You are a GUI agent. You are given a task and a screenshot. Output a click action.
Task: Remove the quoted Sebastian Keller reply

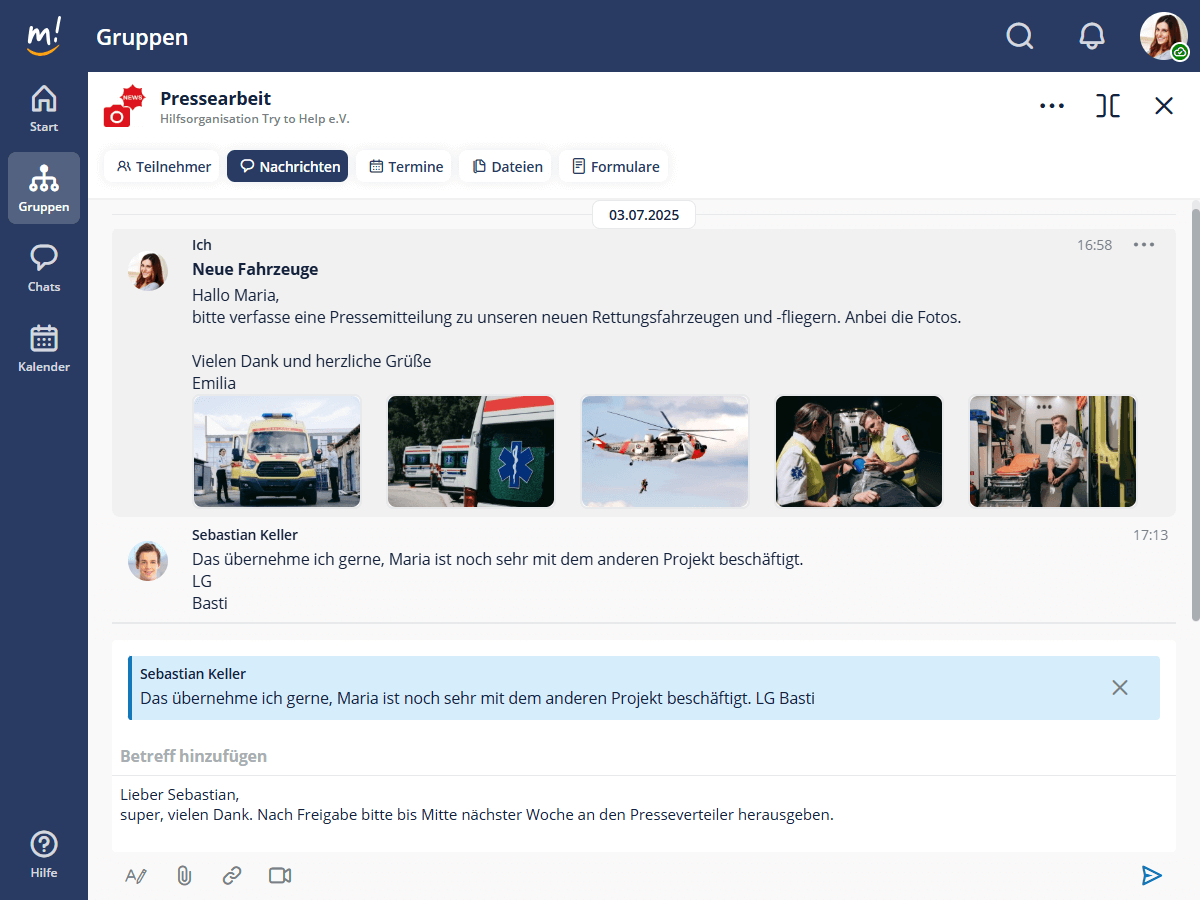click(x=1120, y=687)
